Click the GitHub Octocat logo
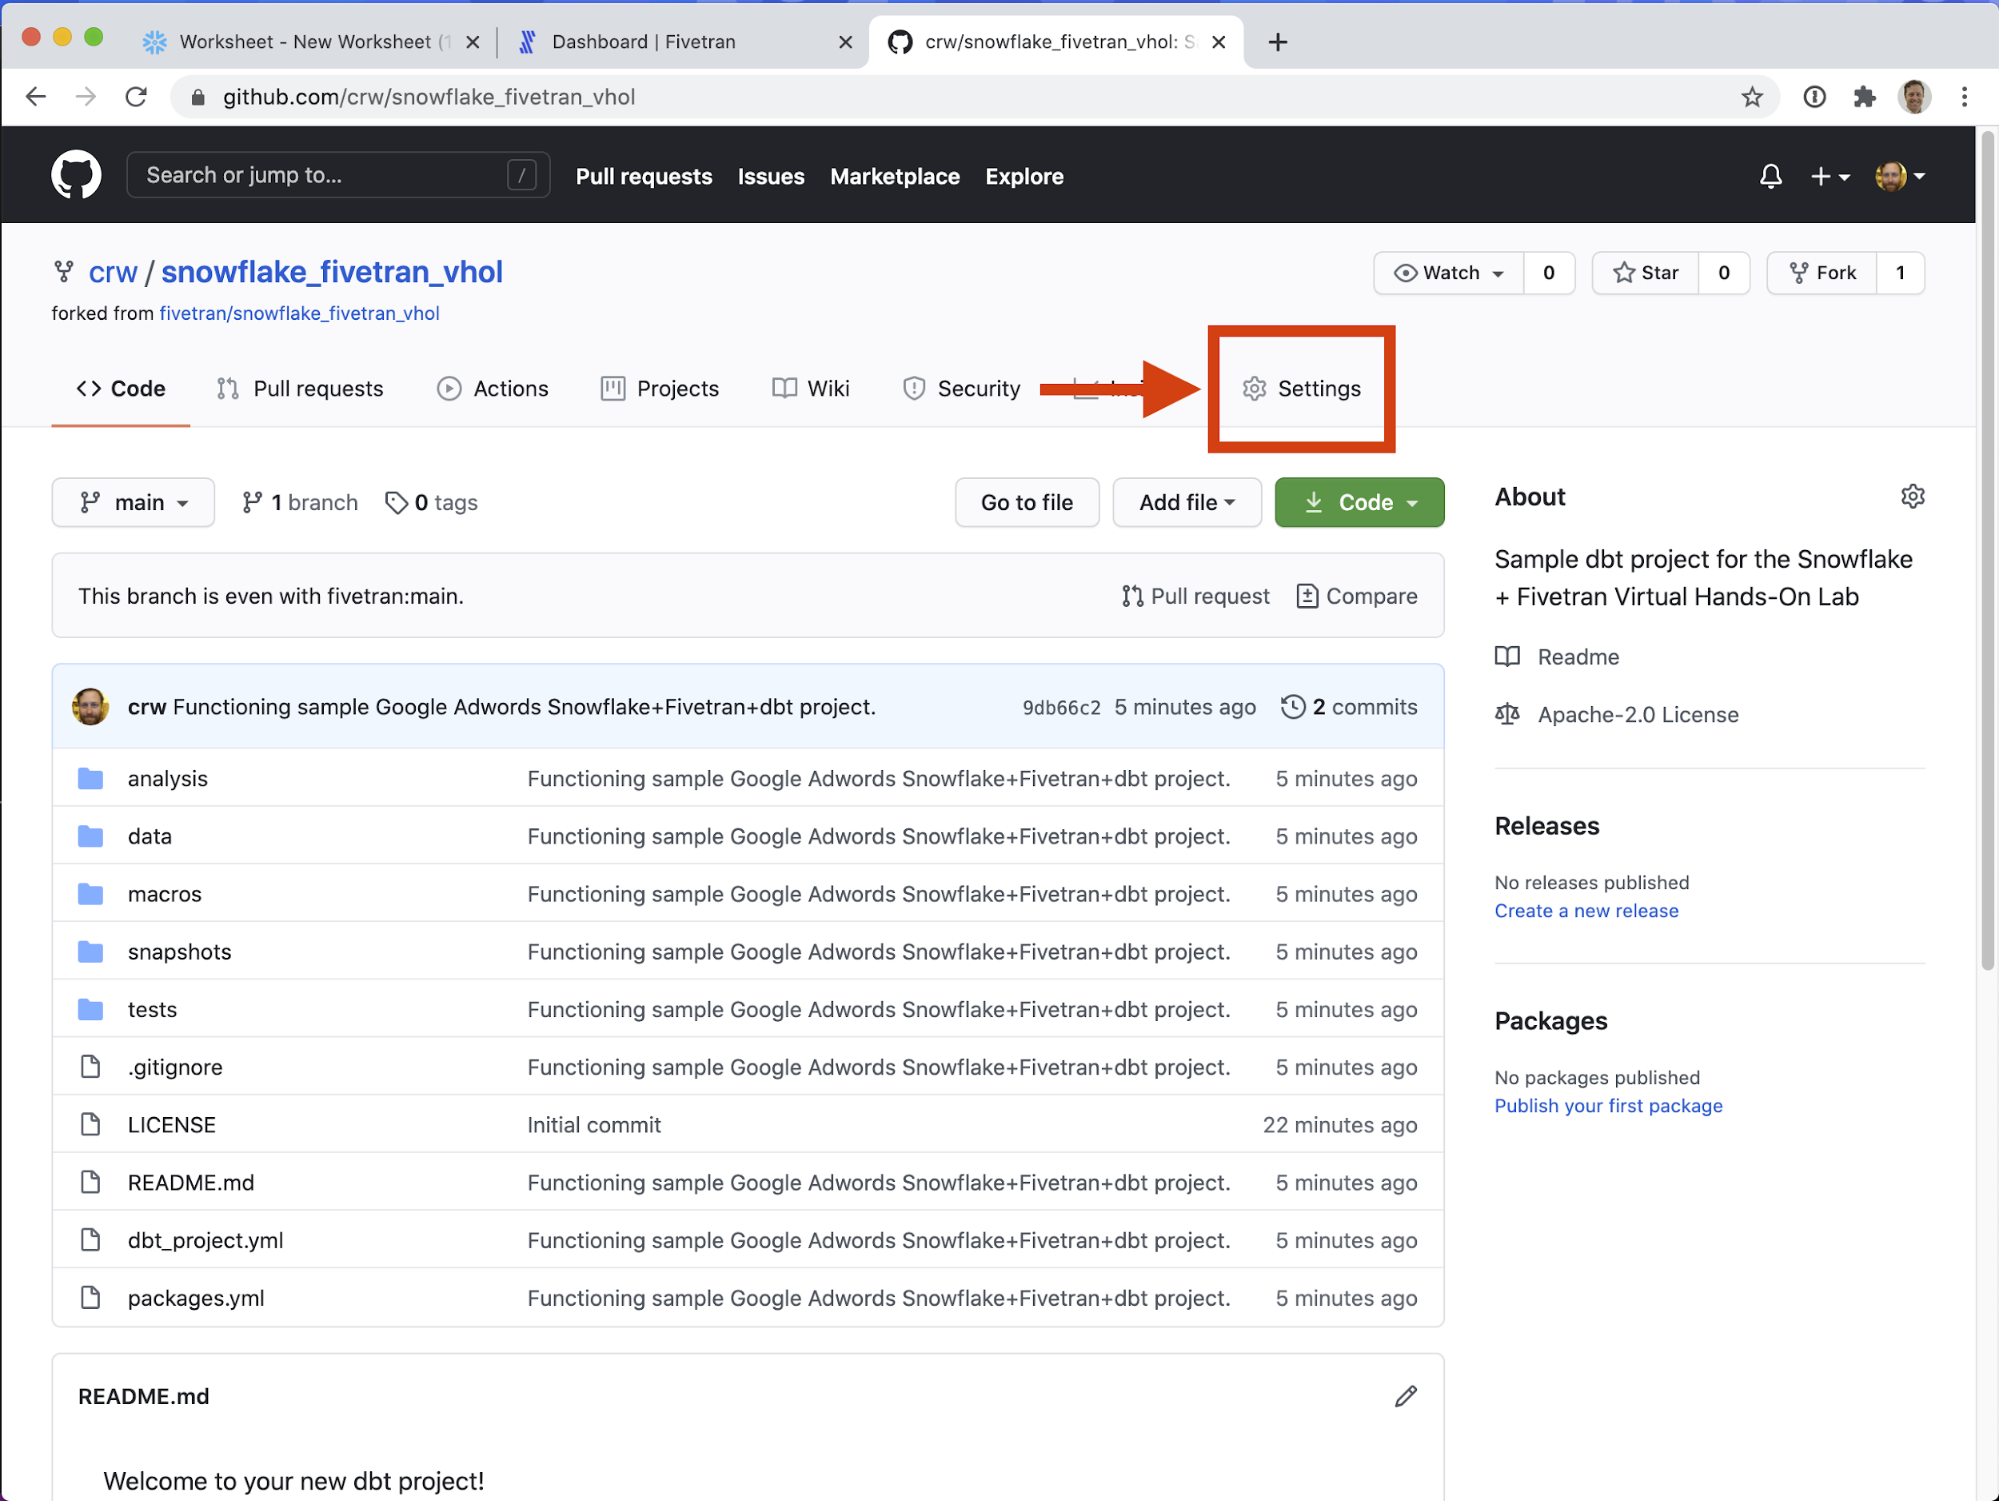The height and width of the screenshot is (1501, 1999). pos(76,175)
